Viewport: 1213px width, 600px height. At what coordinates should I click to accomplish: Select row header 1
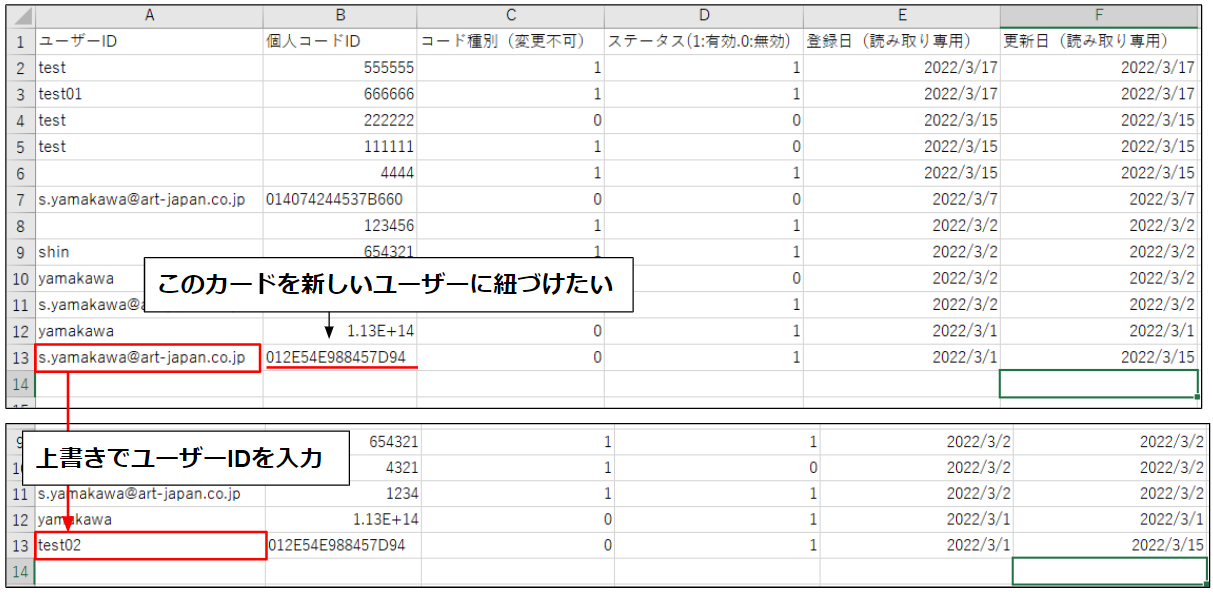pos(20,42)
